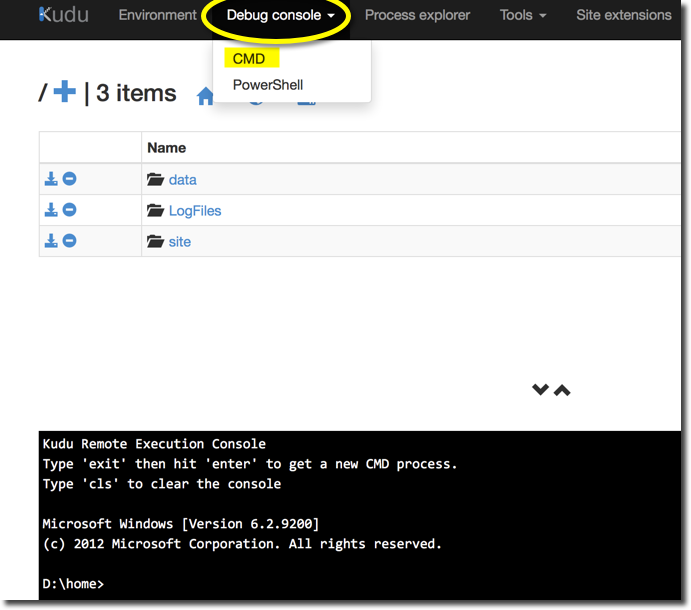The image size is (691, 610).
Task: Open the Debug console dropdown
Action: pos(281,15)
